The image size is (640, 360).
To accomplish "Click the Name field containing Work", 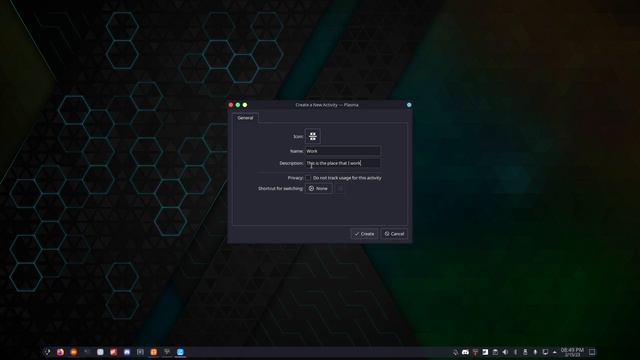I will coord(343,151).
